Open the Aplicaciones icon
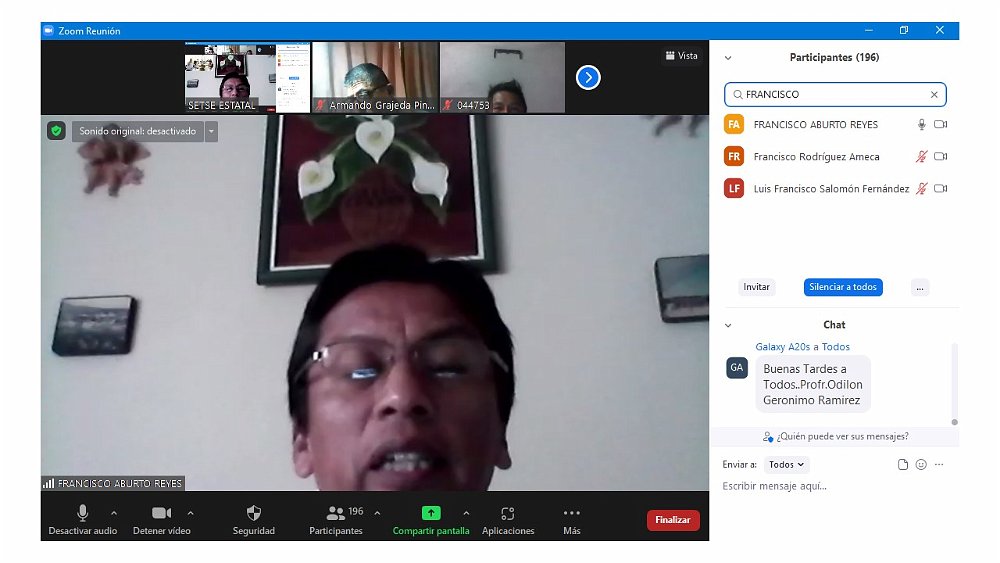 [x=508, y=513]
